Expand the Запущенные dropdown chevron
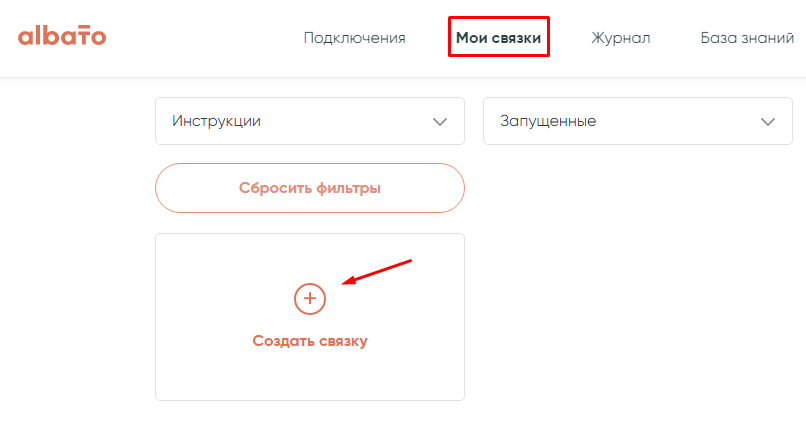 click(768, 121)
